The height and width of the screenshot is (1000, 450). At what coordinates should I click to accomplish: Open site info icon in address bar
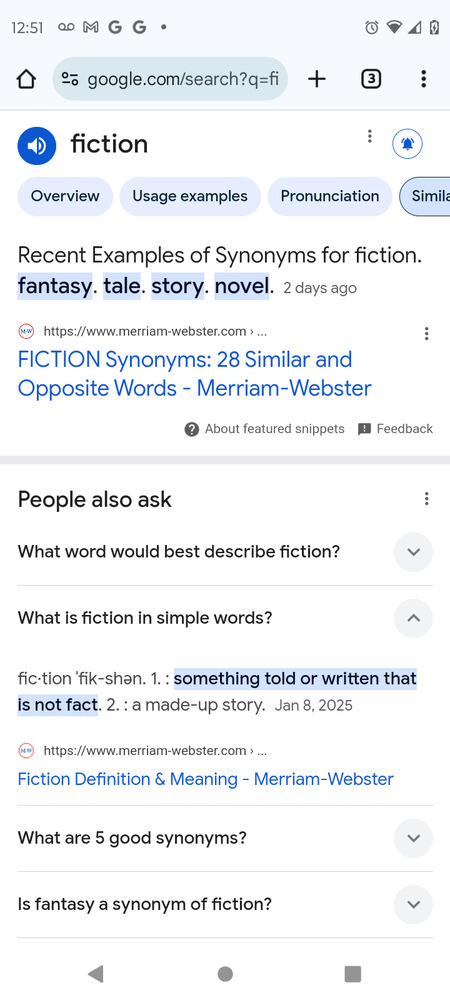pyautogui.click(x=69, y=79)
